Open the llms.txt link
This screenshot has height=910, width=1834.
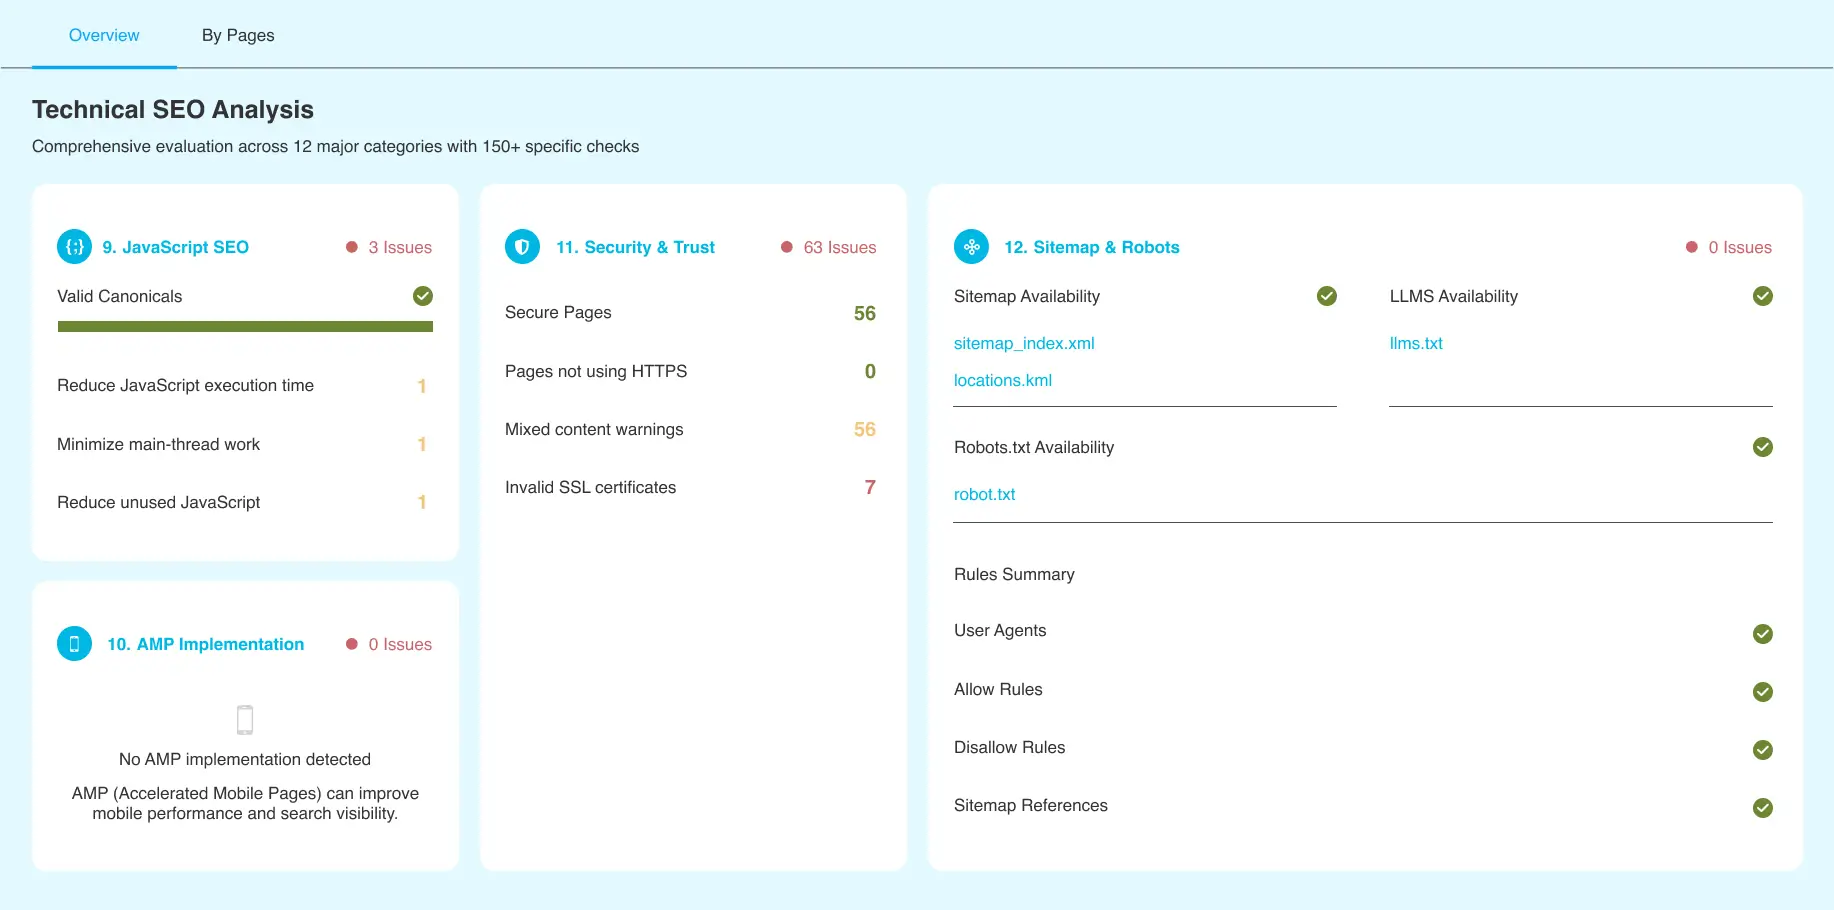point(1415,343)
